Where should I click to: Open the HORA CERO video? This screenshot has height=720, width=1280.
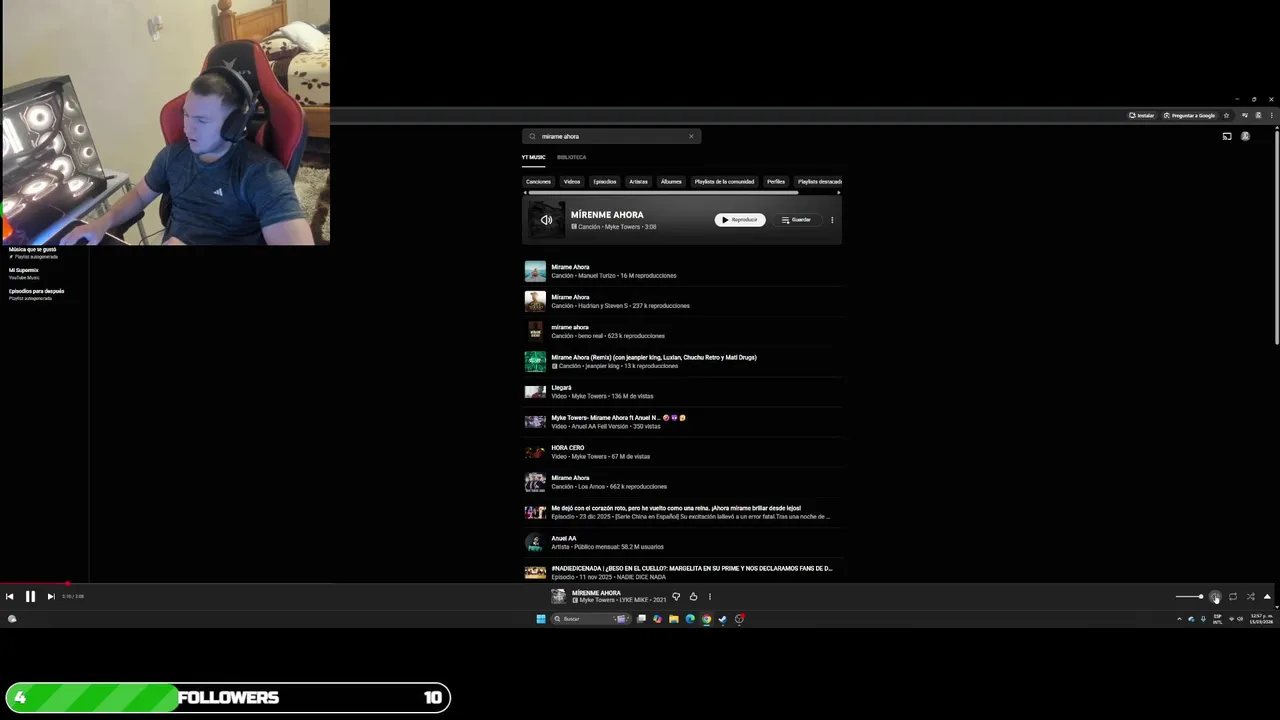682,452
